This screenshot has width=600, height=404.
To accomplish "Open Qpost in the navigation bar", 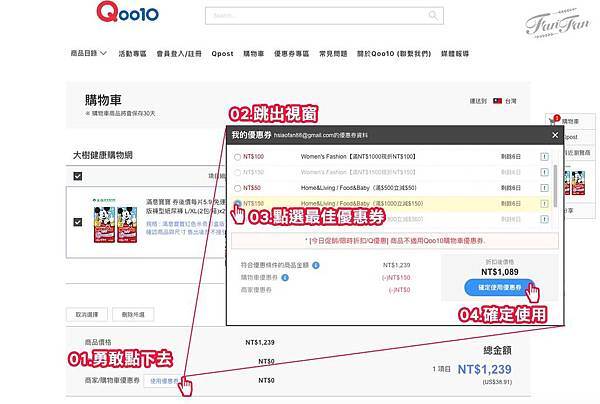I will tap(222, 54).
